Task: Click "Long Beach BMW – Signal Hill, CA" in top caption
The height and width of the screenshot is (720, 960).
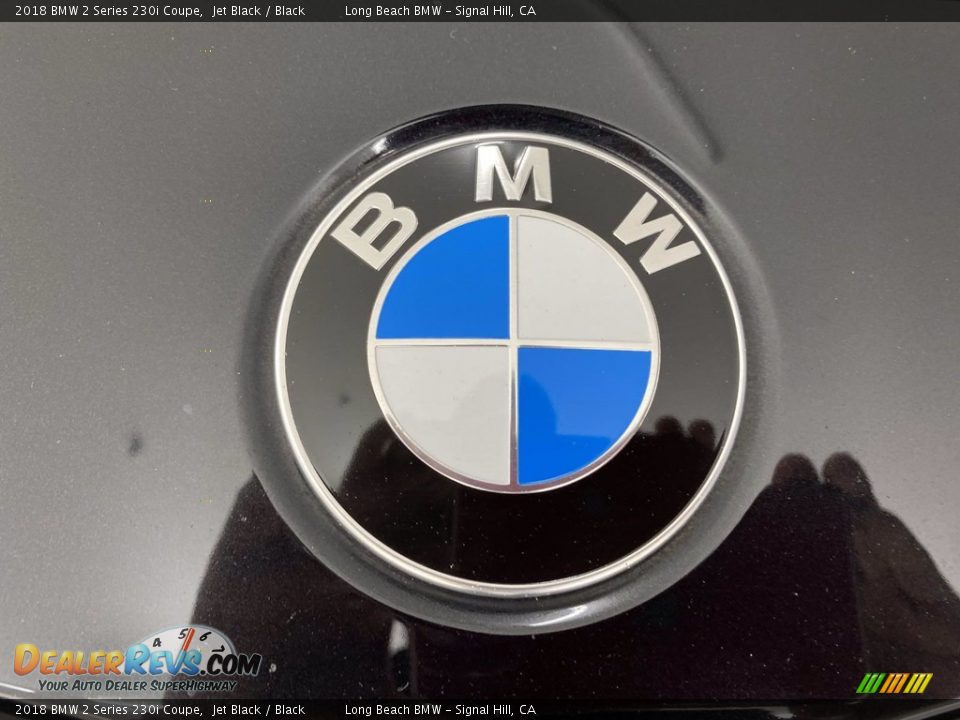Action: 440,10
